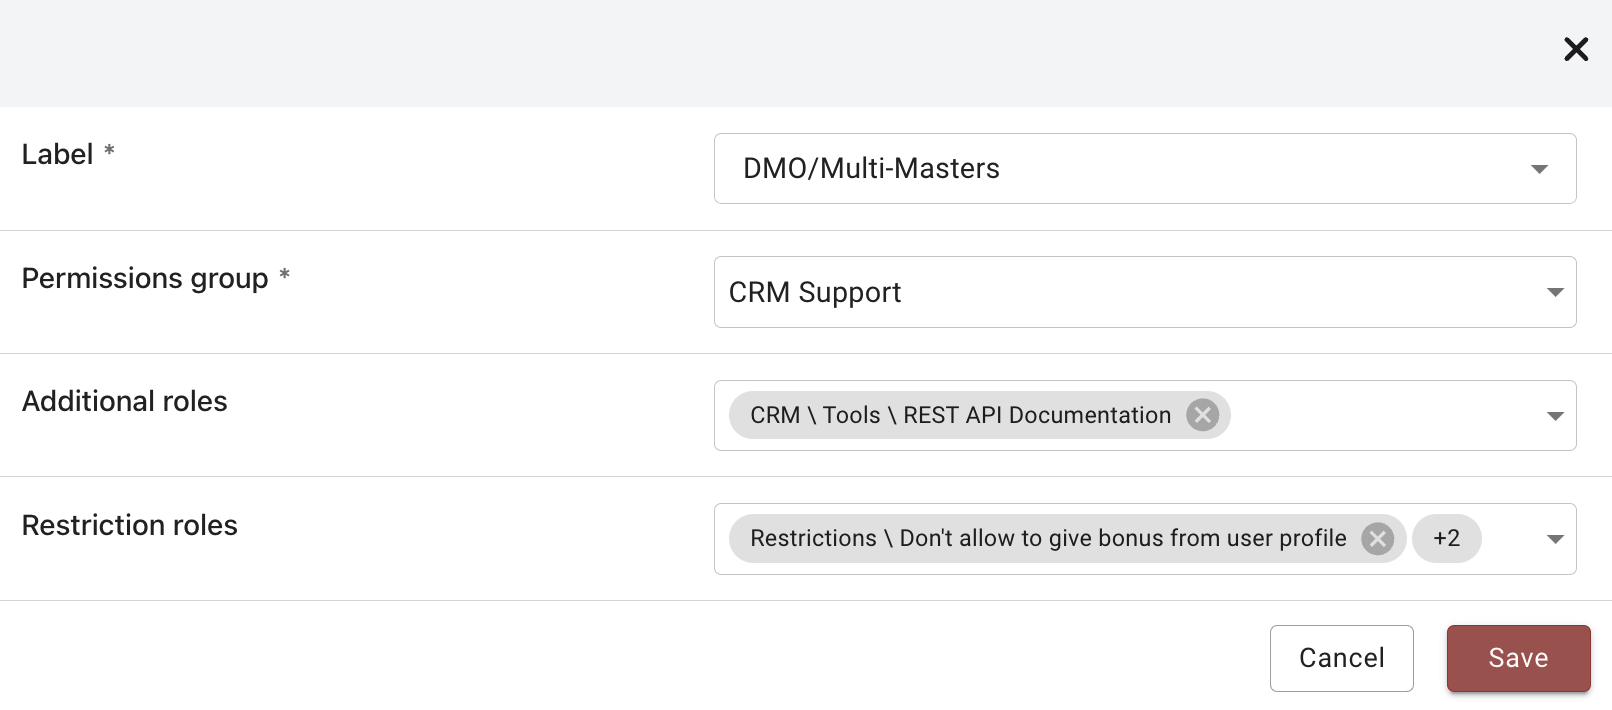Click the Additional roles caption
The height and width of the screenshot is (710, 1612).
tap(125, 401)
